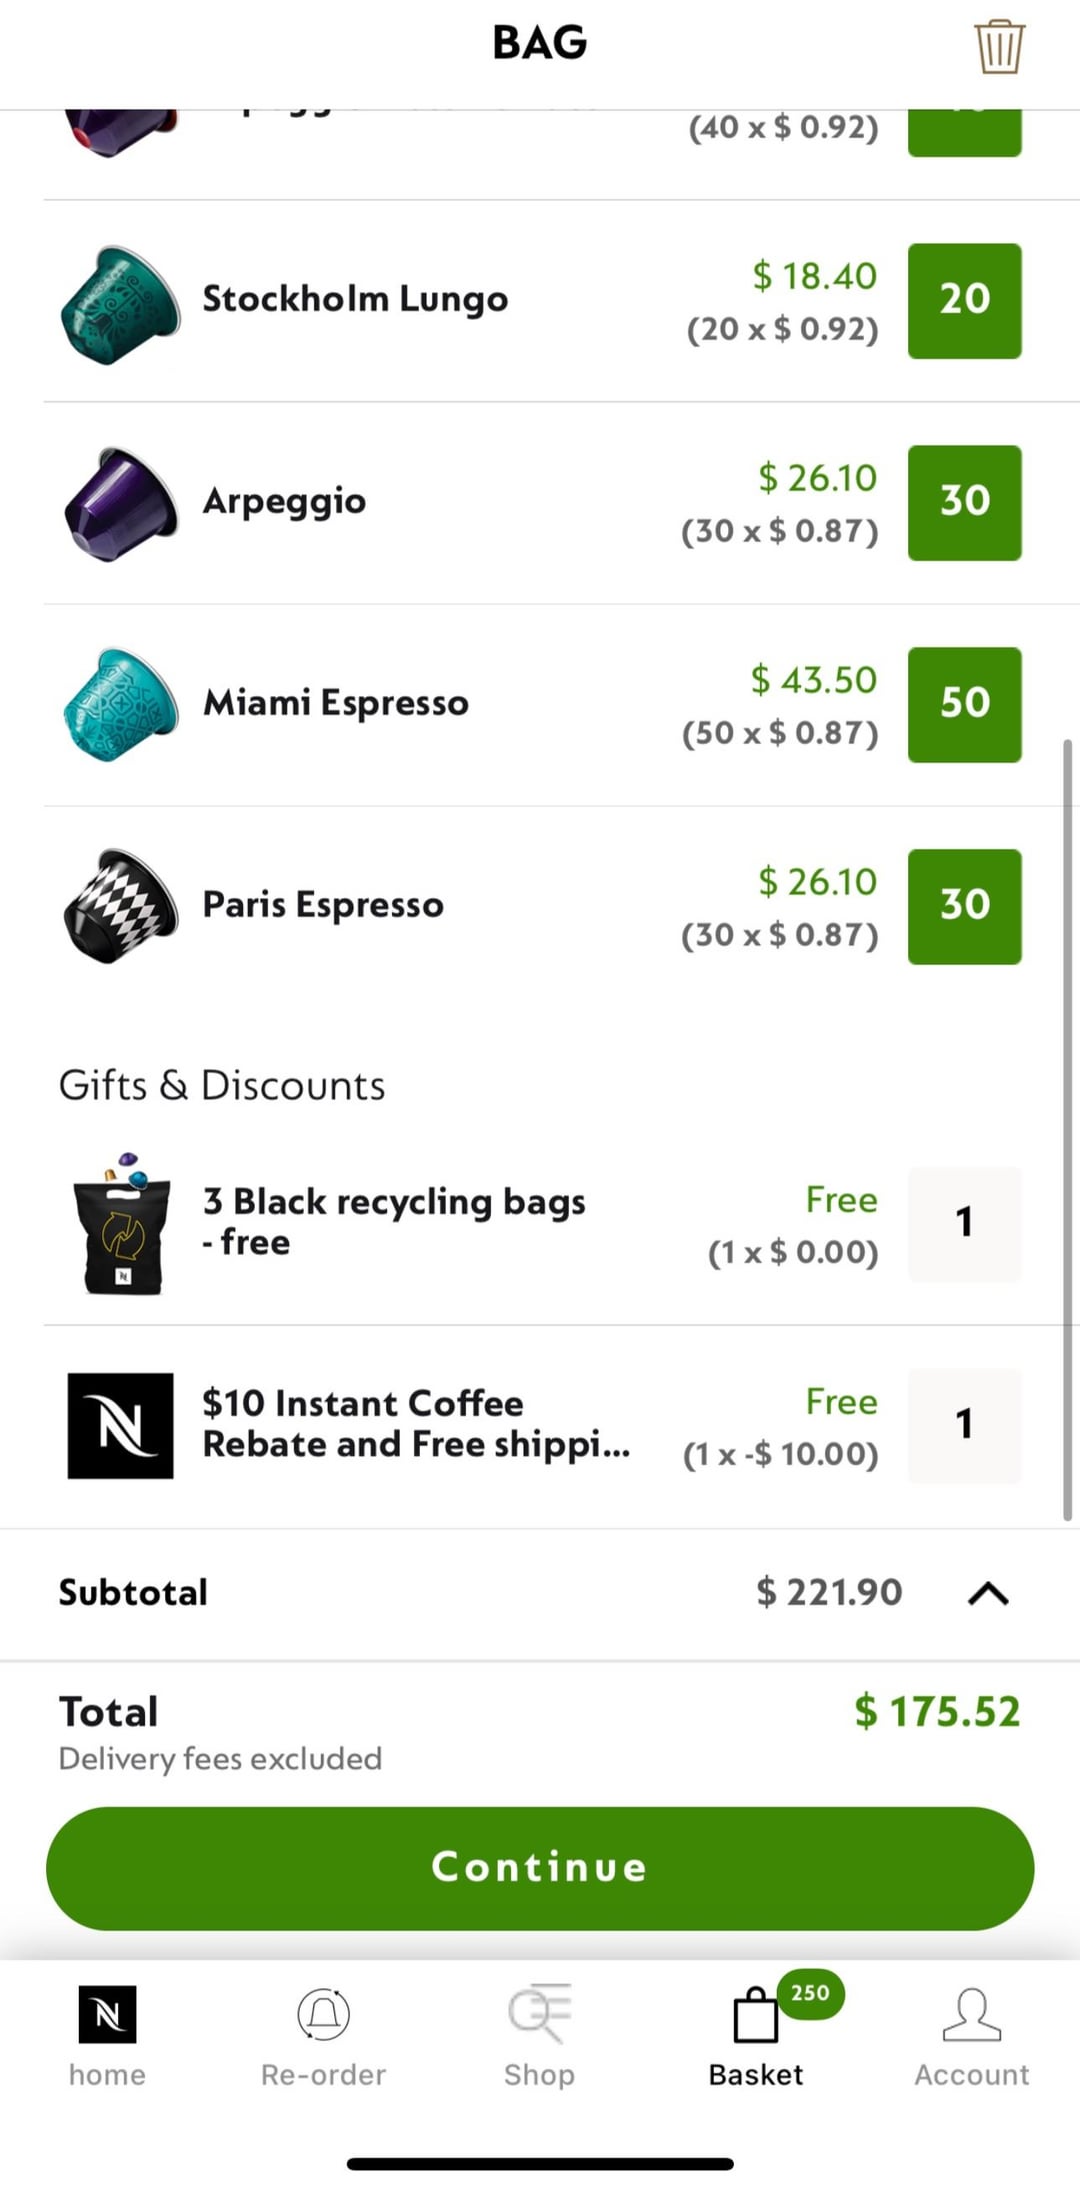Open the Basket bag icon
1080x2191 pixels.
click(755, 2015)
